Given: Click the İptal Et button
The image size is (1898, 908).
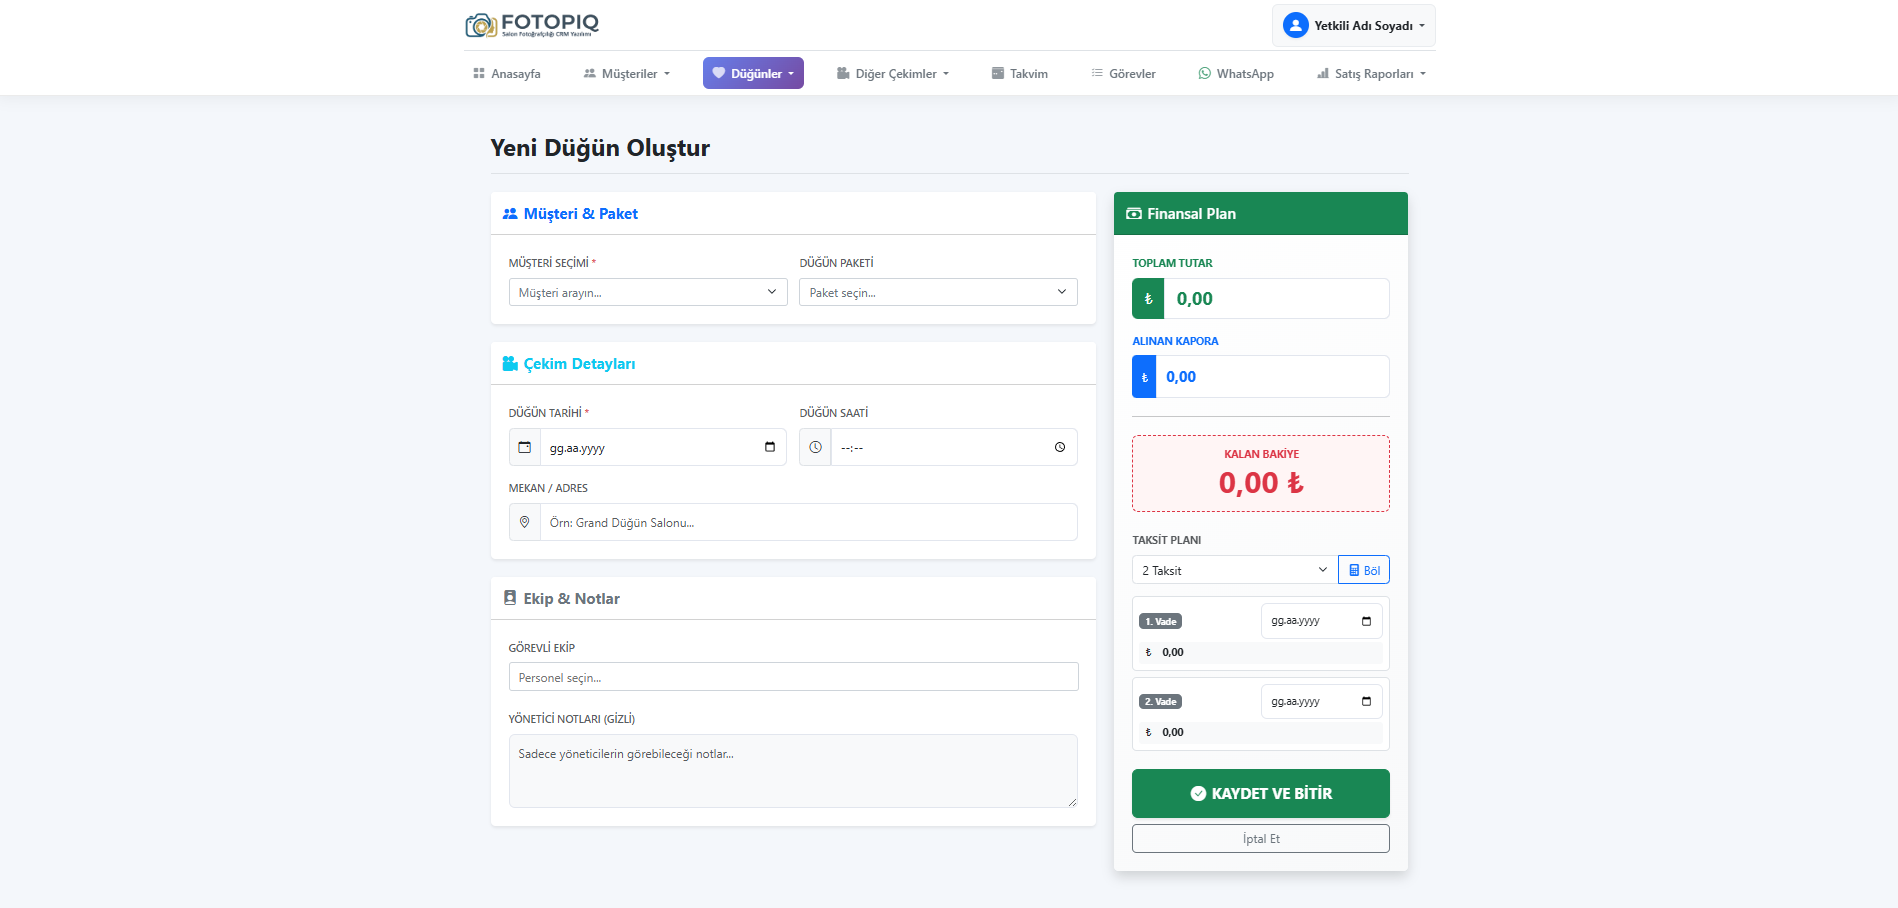Looking at the screenshot, I should (1260, 839).
